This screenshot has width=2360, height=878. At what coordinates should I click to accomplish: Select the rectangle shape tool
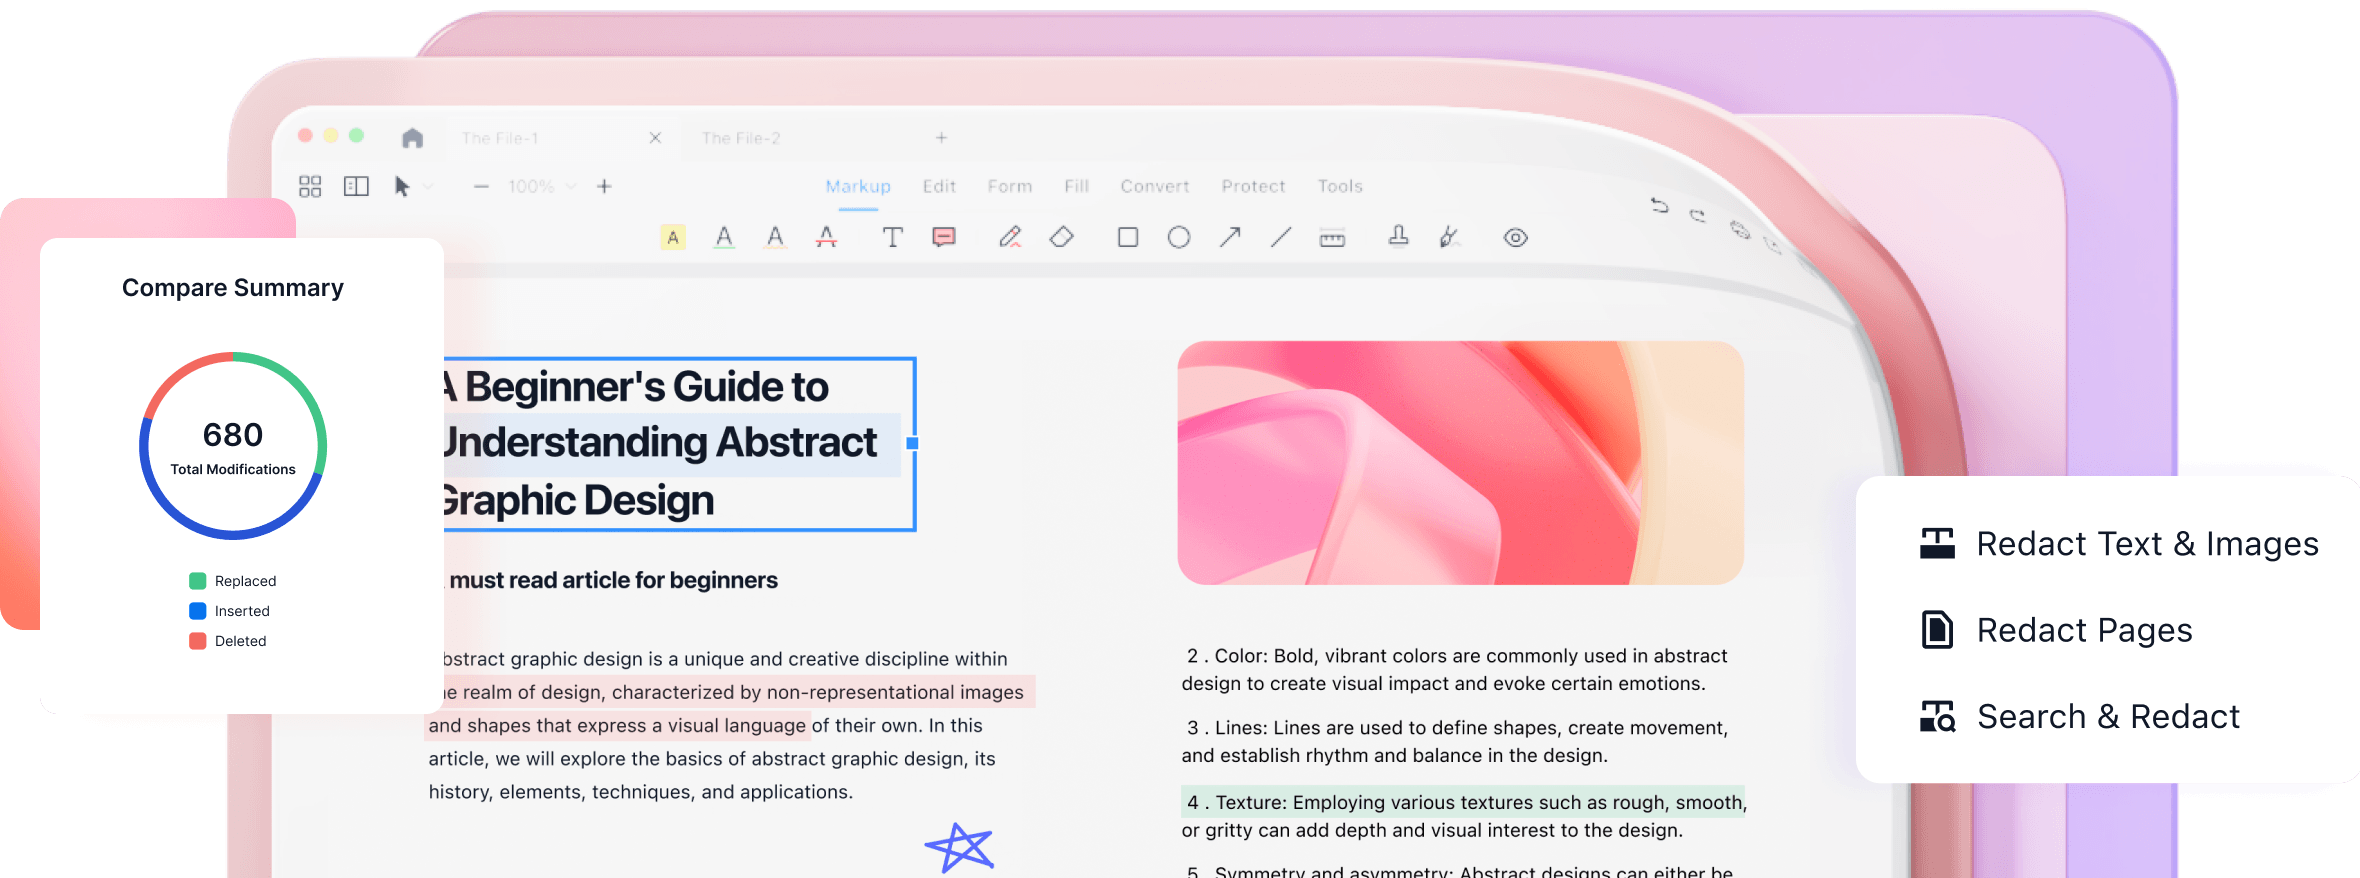[x=1128, y=237]
